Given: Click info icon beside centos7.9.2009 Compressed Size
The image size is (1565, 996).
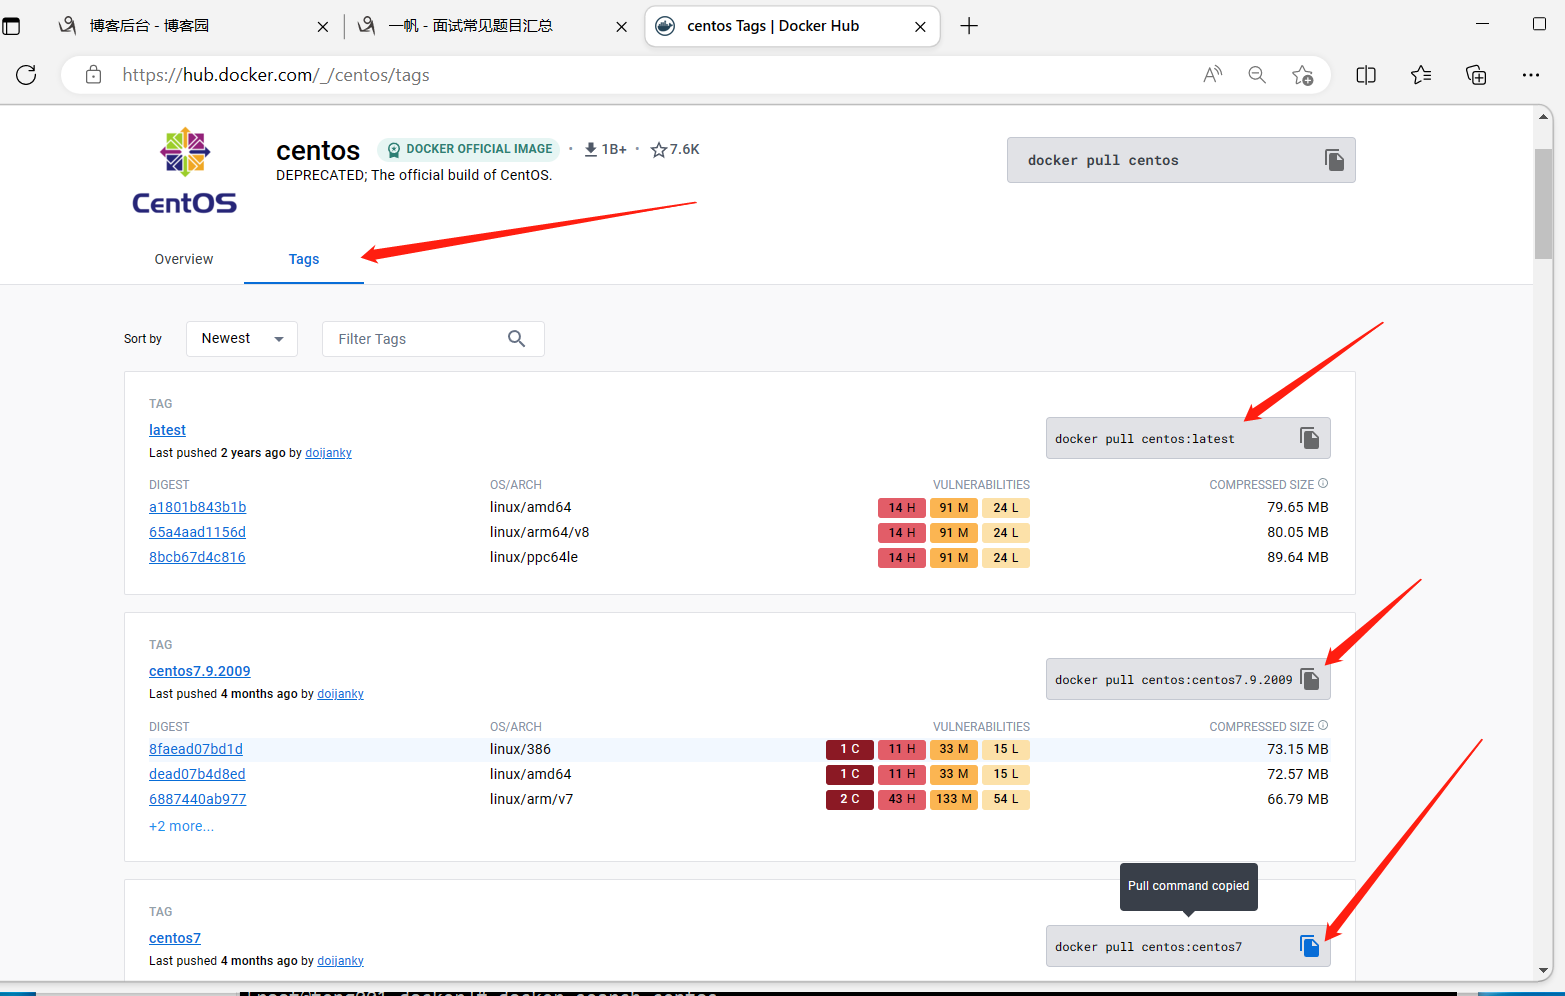Looking at the screenshot, I should (1323, 726).
